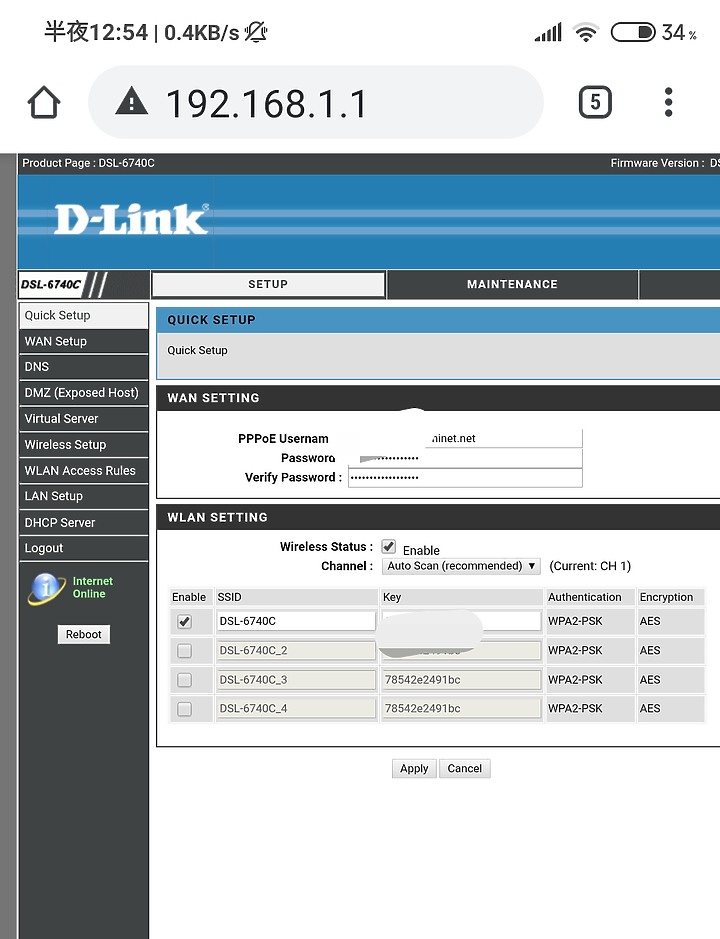The height and width of the screenshot is (939, 720).
Task: Enable the DSL-6740C_3 SSID checkbox
Action: point(184,680)
